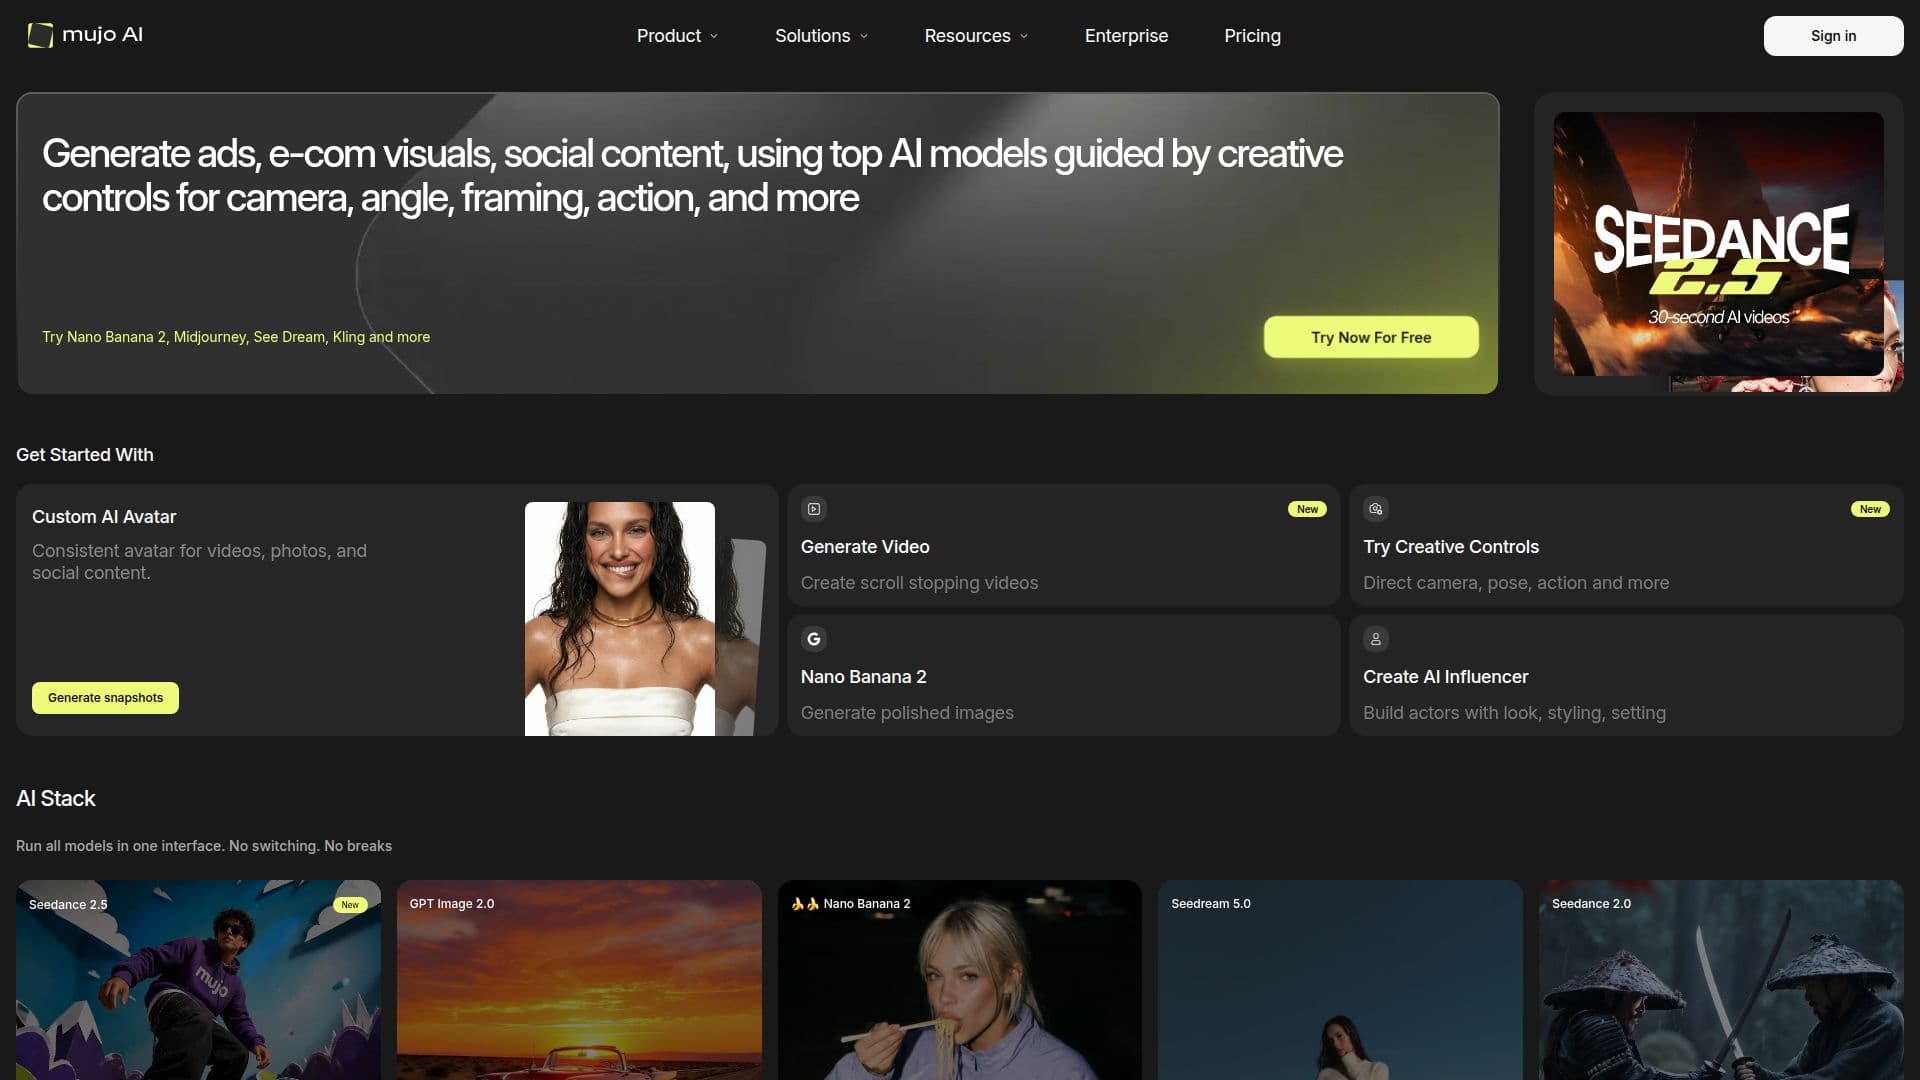The height and width of the screenshot is (1080, 1920).
Task: Click the Try Creative Controls icon
Action: [x=1376, y=509]
